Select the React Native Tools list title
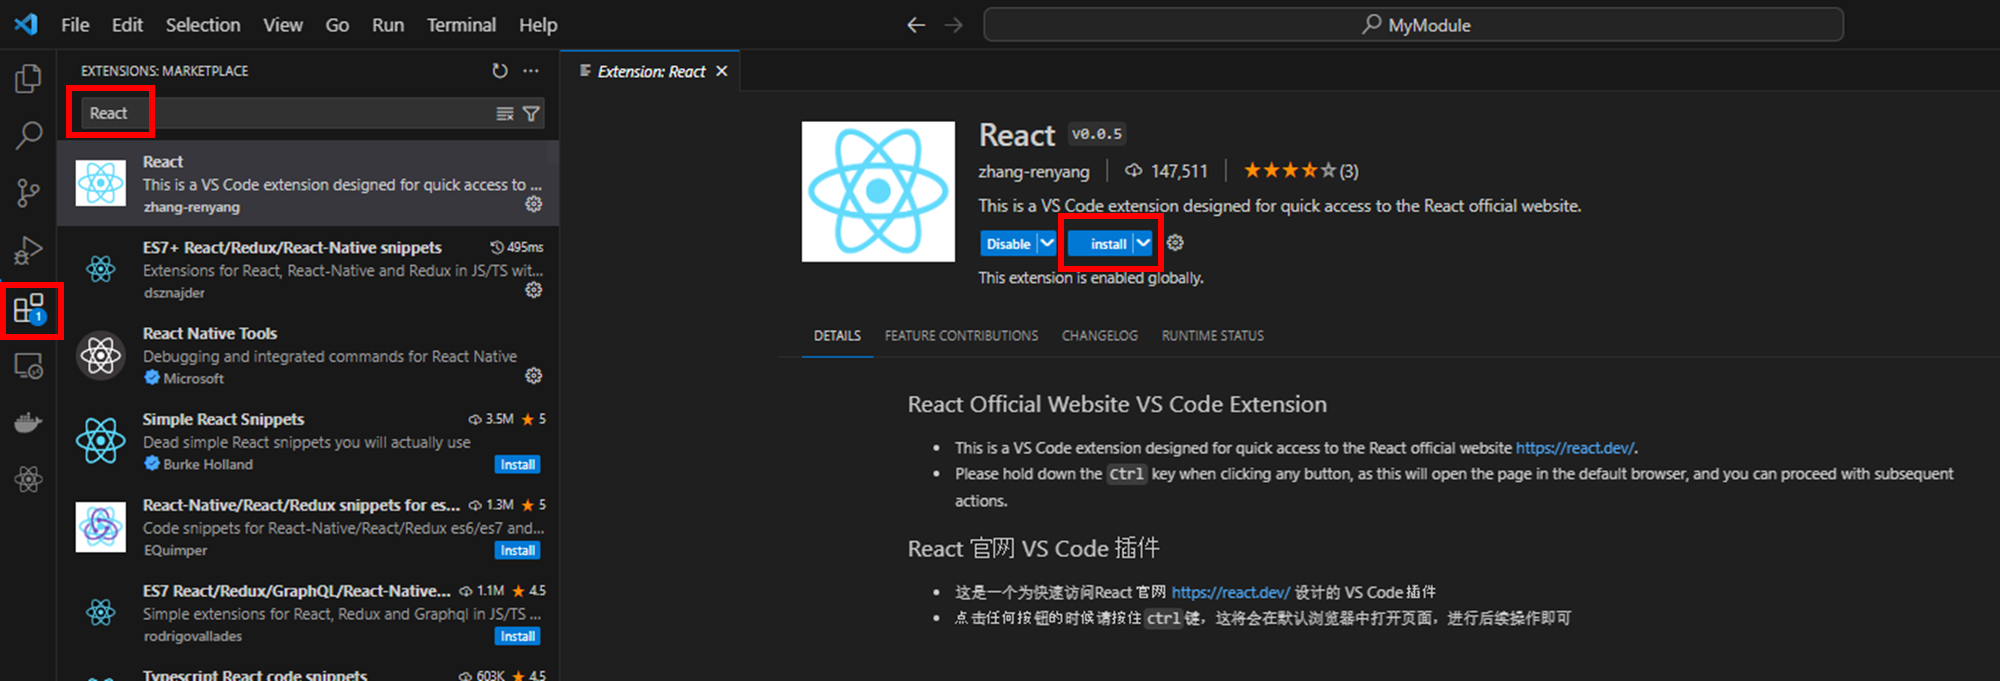The width and height of the screenshot is (2000, 681). pyautogui.click(x=210, y=334)
